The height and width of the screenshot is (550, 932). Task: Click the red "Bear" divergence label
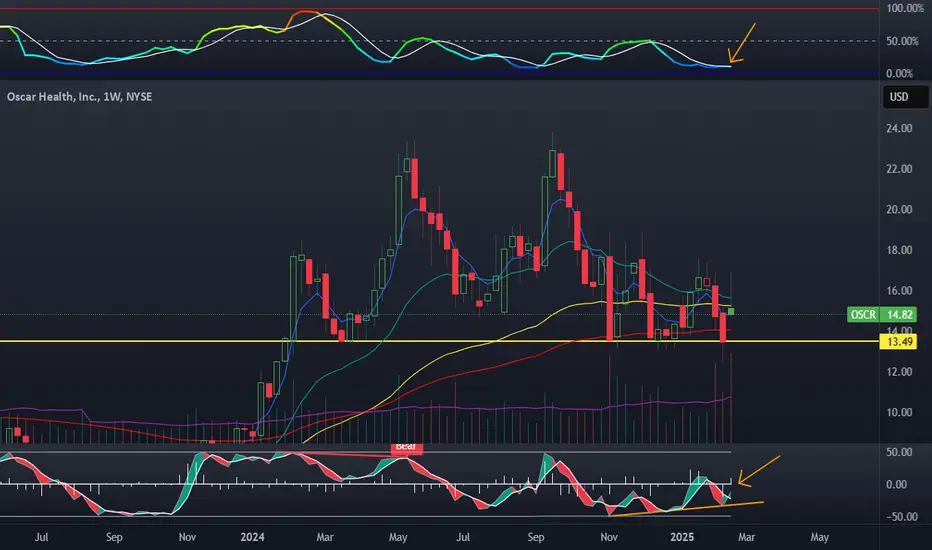pos(406,447)
